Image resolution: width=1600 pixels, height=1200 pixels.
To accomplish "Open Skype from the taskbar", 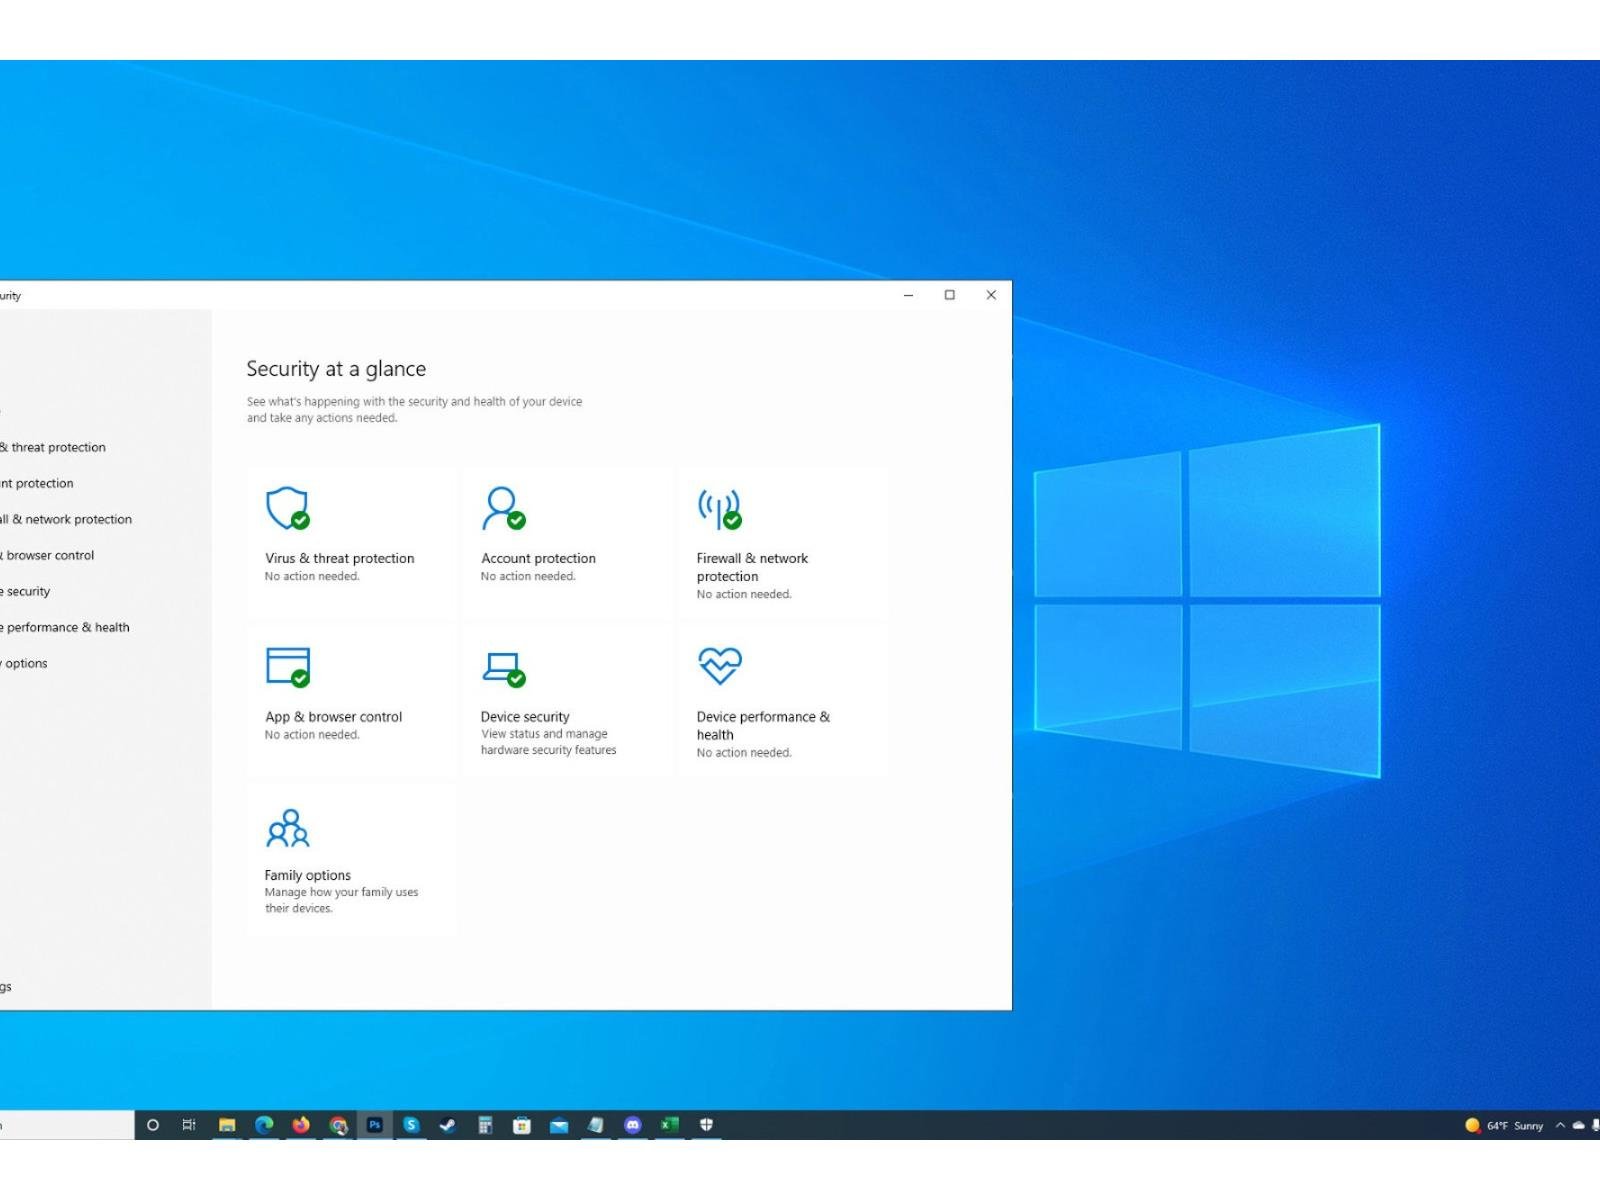I will coord(411,1125).
